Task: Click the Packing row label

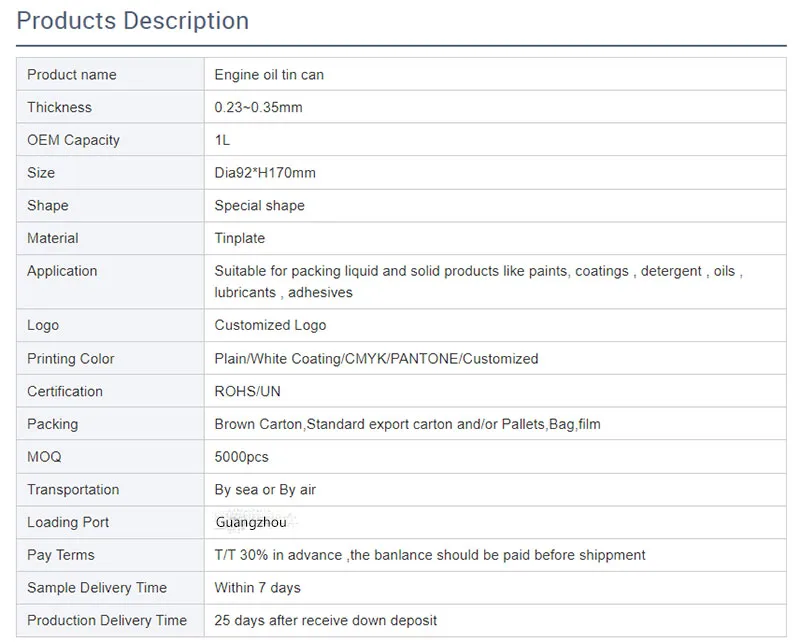Action: coord(52,424)
